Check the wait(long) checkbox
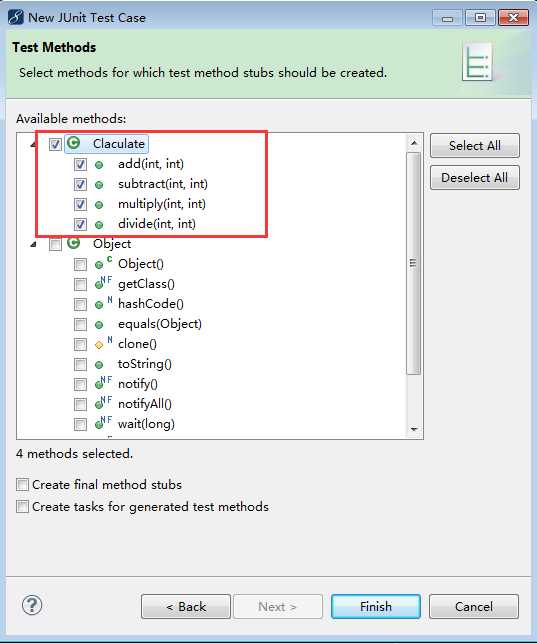The width and height of the screenshot is (537, 644). pyautogui.click(x=80, y=424)
